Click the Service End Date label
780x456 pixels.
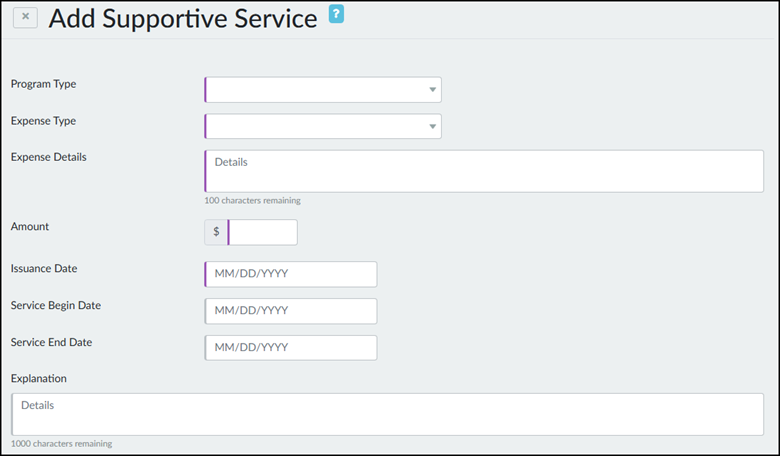52,342
